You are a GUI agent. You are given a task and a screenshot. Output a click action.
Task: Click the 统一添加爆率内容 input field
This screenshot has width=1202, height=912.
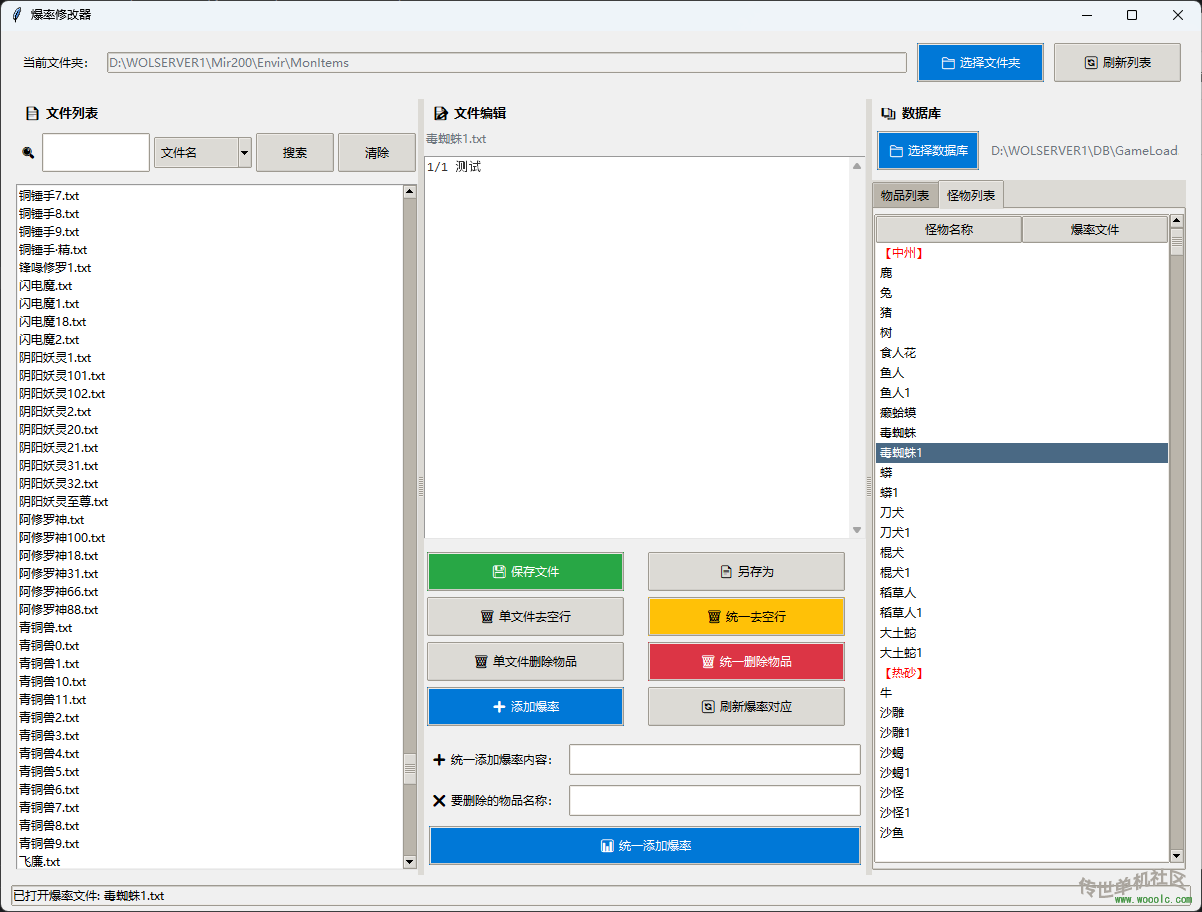(x=714, y=760)
